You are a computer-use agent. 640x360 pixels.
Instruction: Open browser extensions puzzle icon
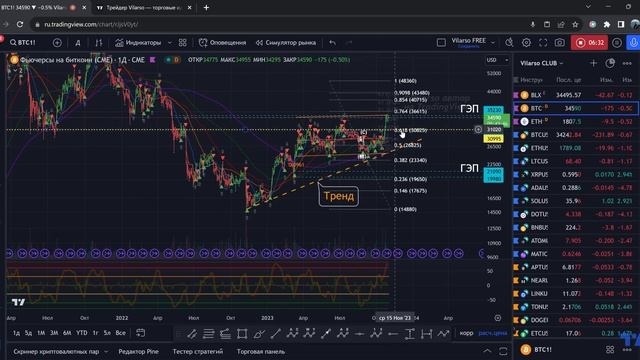607,24
